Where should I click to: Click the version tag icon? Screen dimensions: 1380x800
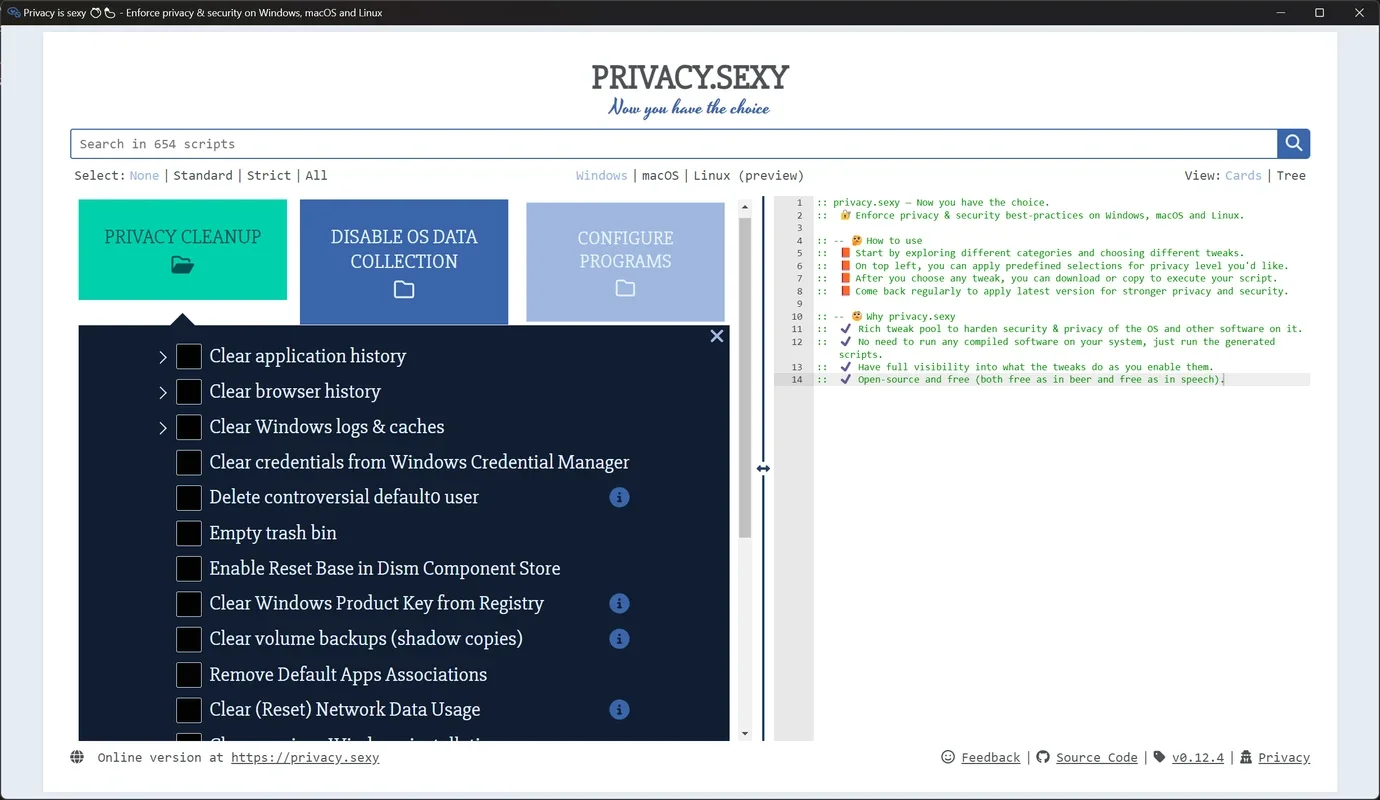[x=1159, y=757]
